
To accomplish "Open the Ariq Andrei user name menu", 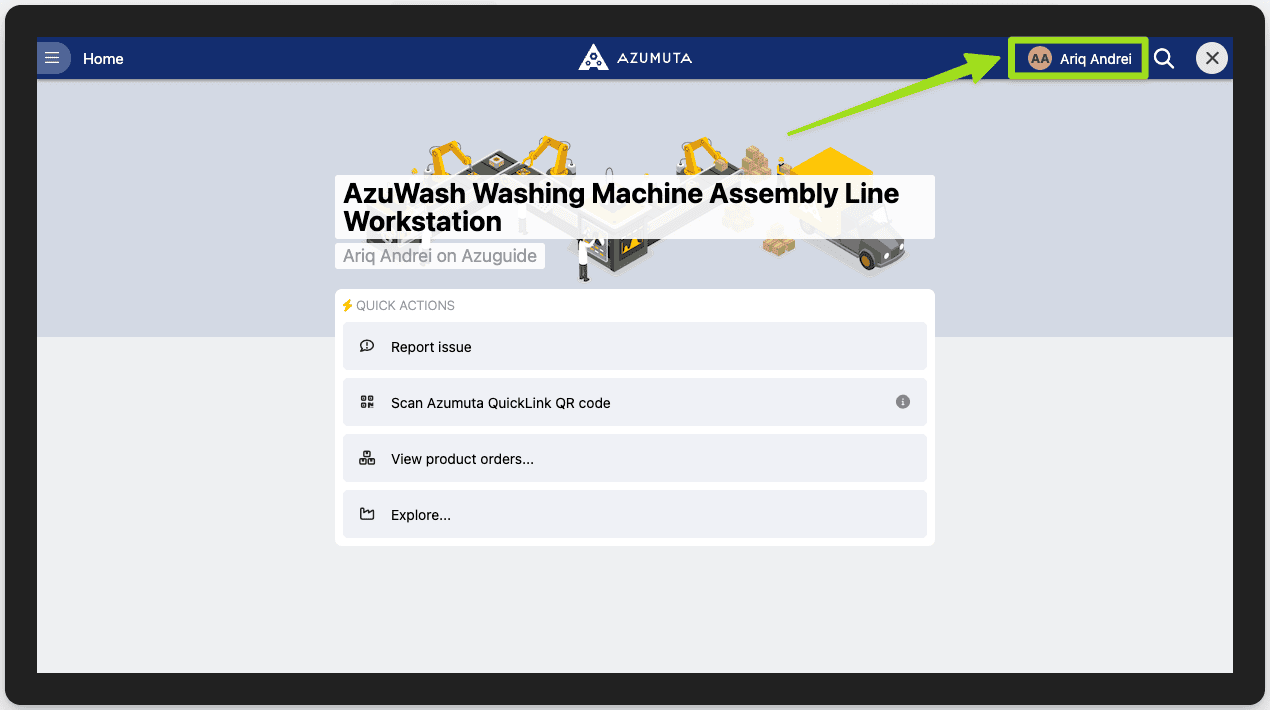I will coord(1095,59).
